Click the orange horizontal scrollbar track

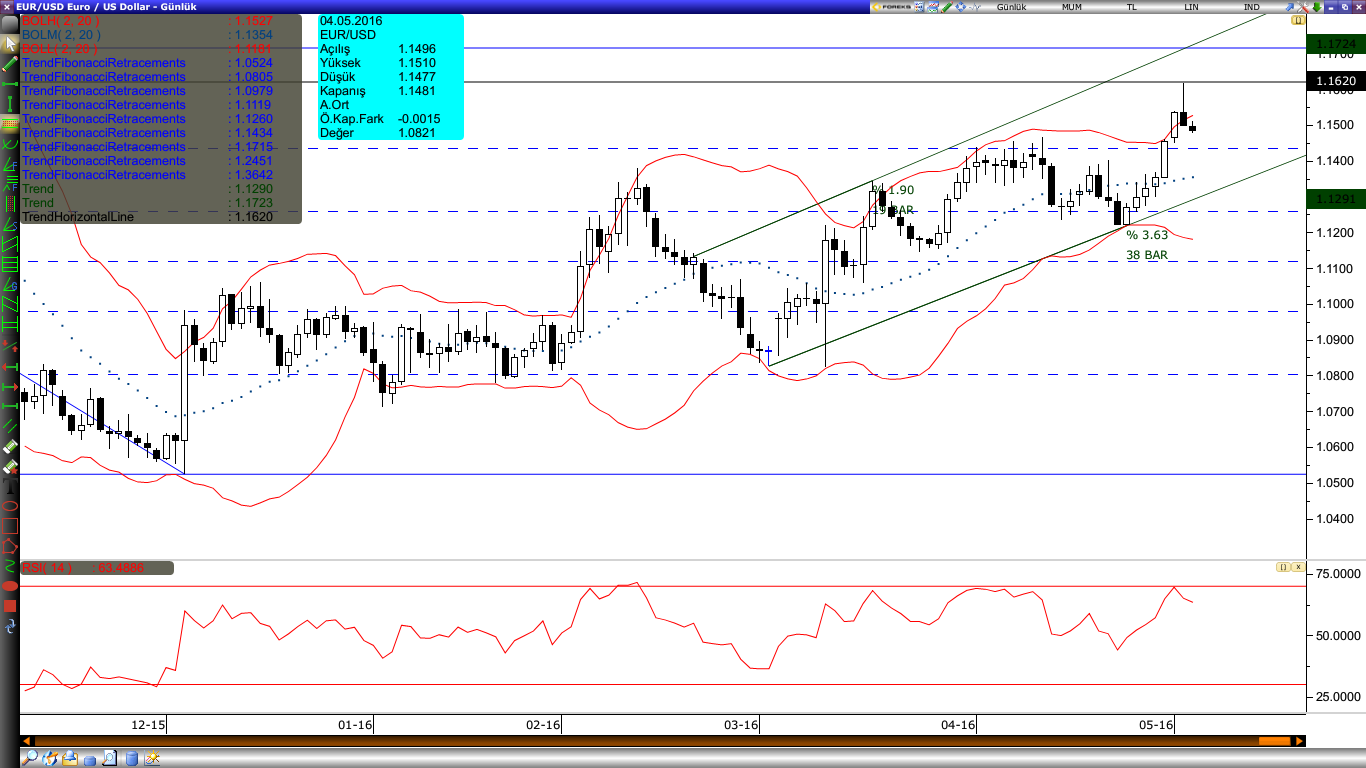662,741
